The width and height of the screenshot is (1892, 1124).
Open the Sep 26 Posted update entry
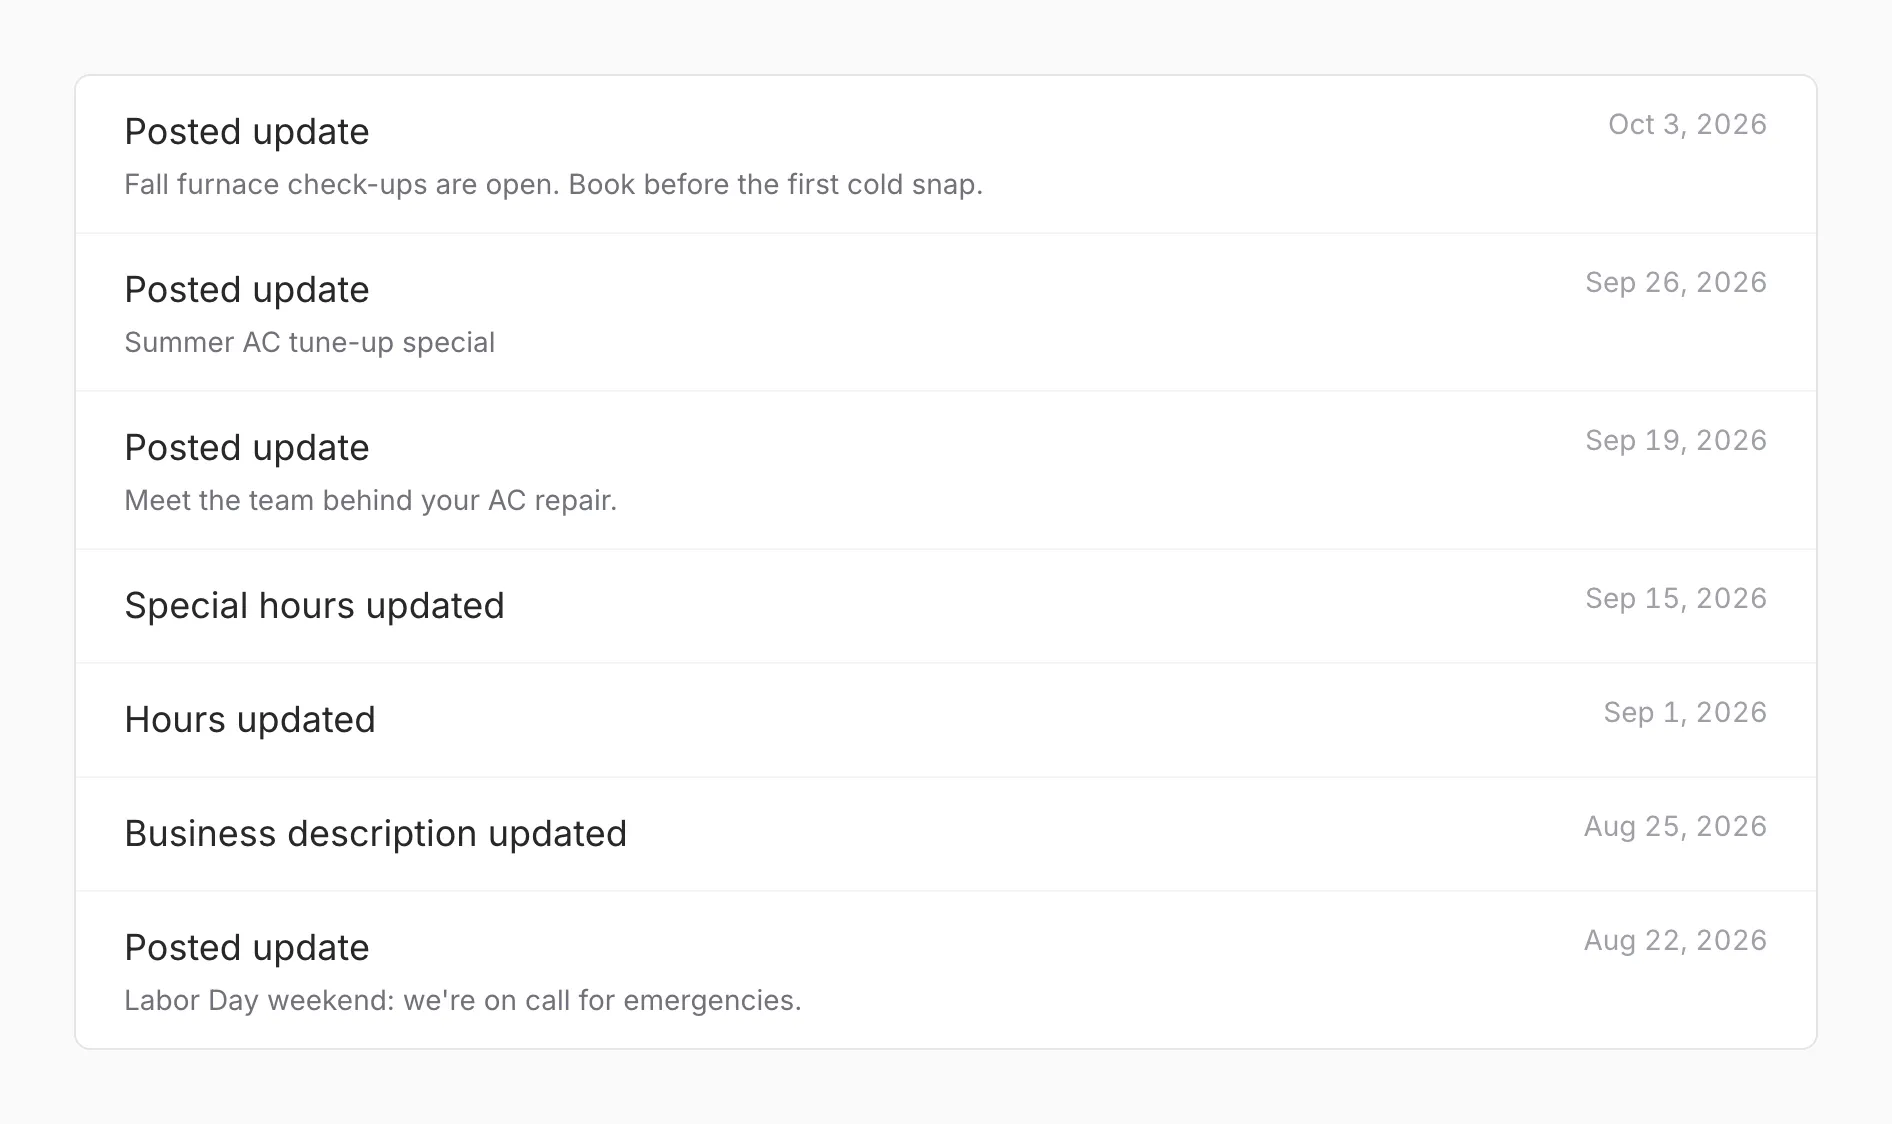[946, 312]
